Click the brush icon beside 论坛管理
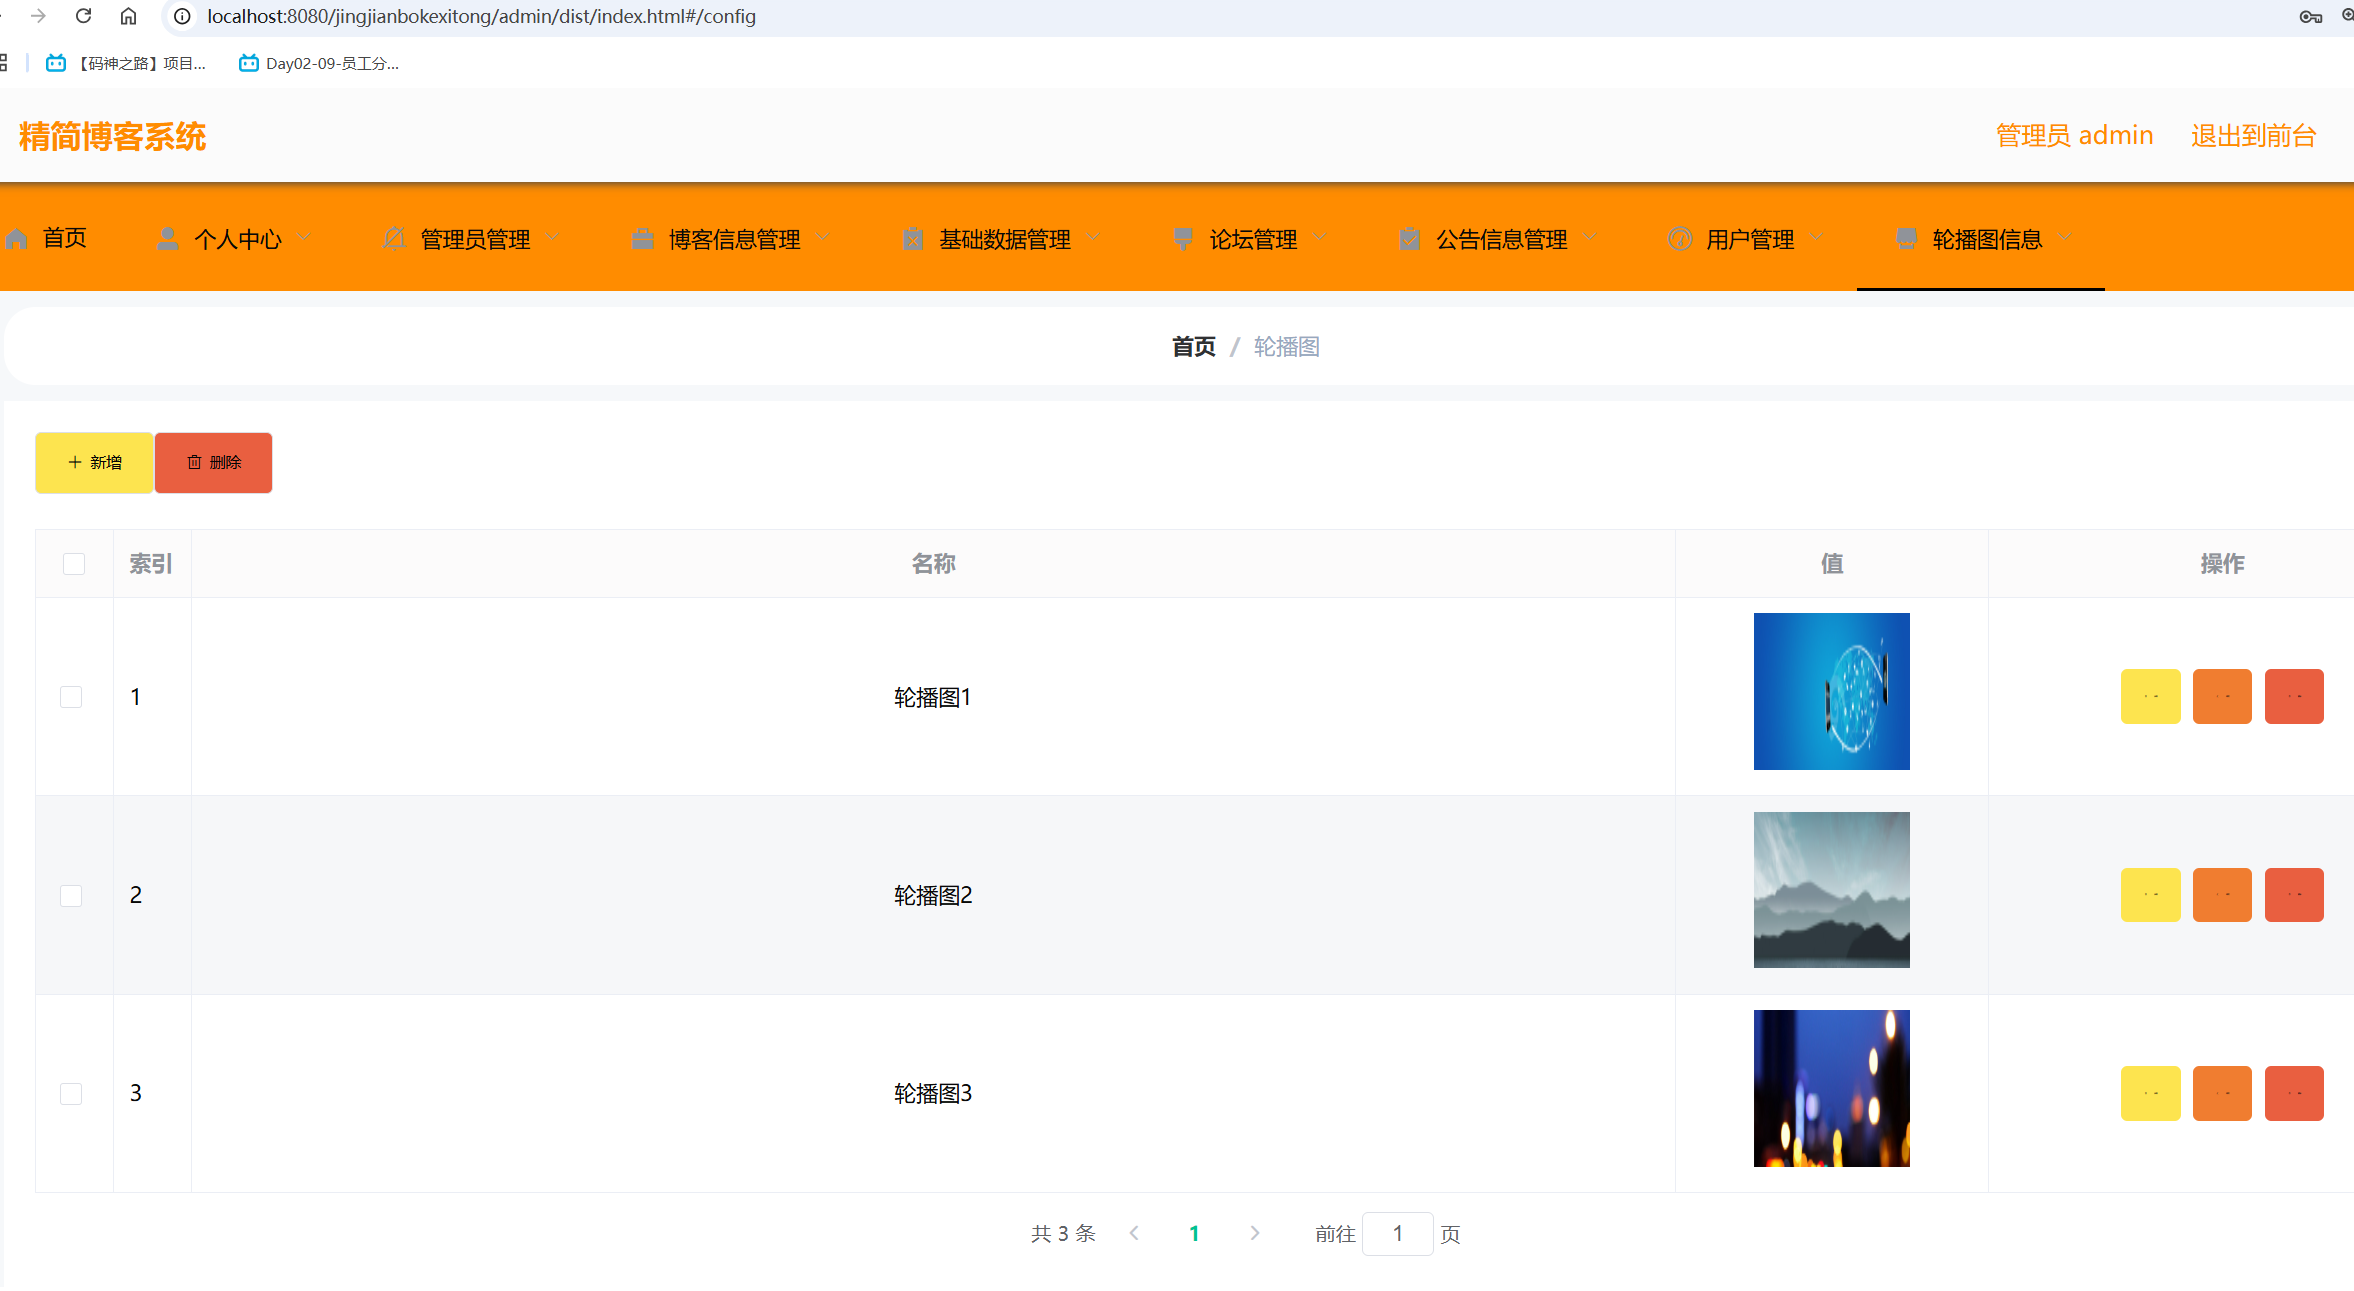2354x1291 pixels. (1183, 239)
